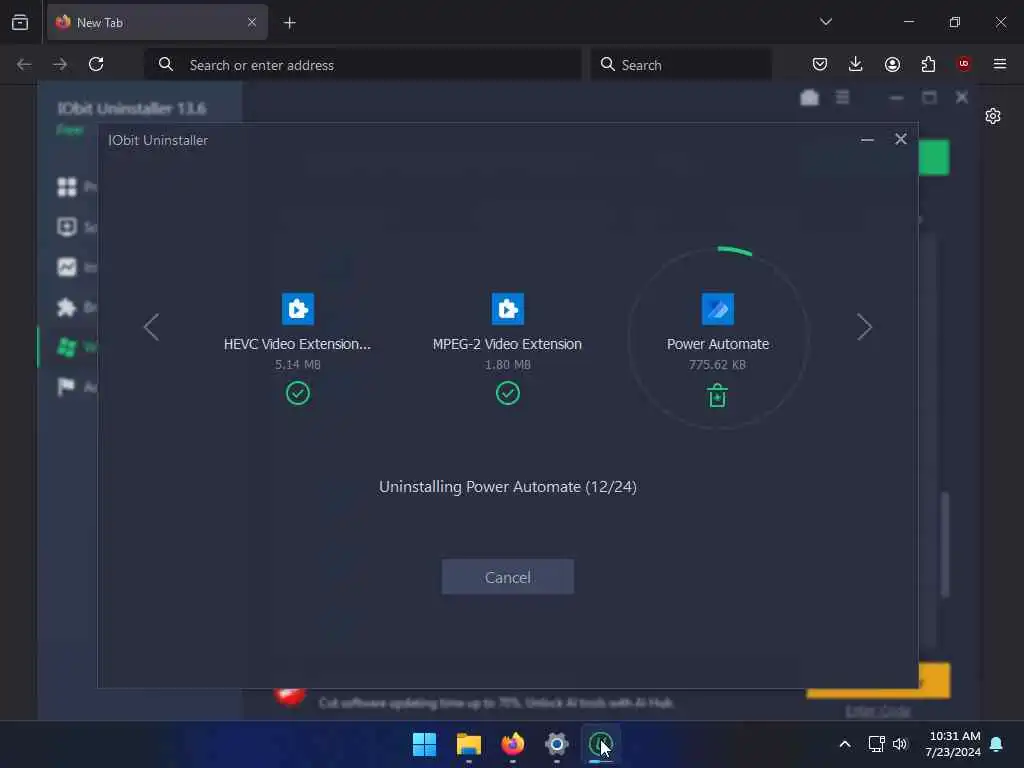Click the '775.62 KB' size label
The height and width of the screenshot is (768, 1024).
[x=717, y=364]
